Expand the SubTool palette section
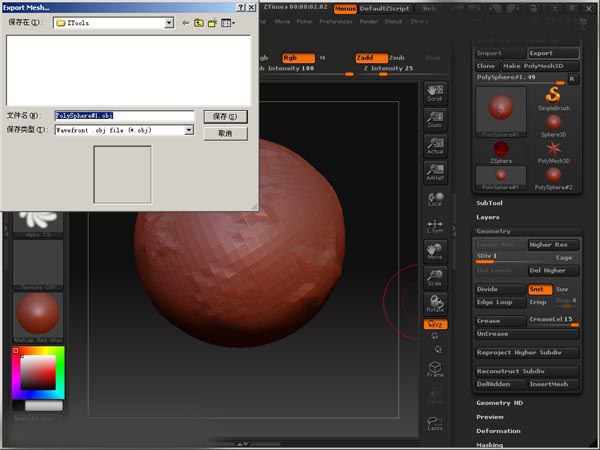This screenshot has width=600, height=450. [490, 203]
